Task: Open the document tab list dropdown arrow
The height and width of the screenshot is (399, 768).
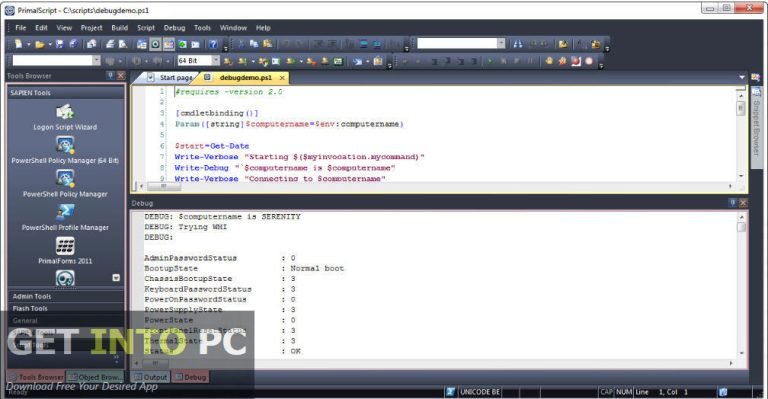Action: pos(742,77)
